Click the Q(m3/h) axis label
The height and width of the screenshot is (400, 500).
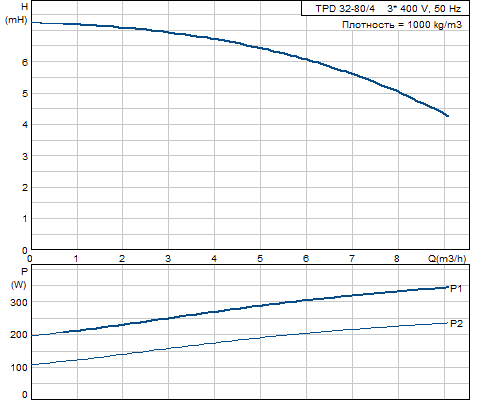click(447, 259)
